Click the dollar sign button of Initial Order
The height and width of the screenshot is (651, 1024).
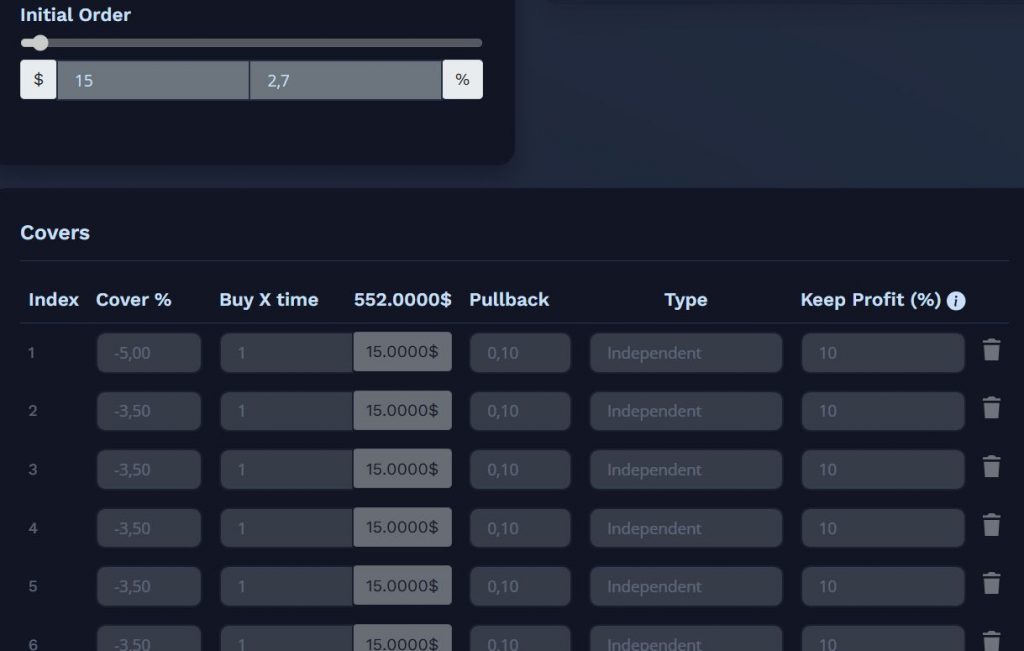click(39, 80)
